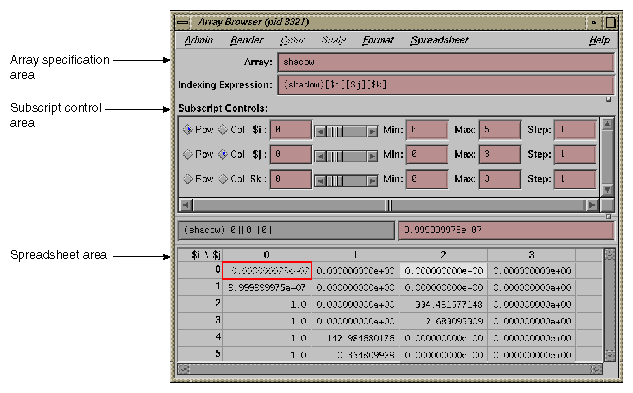Click the Max field for $k

(x=500, y=179)
